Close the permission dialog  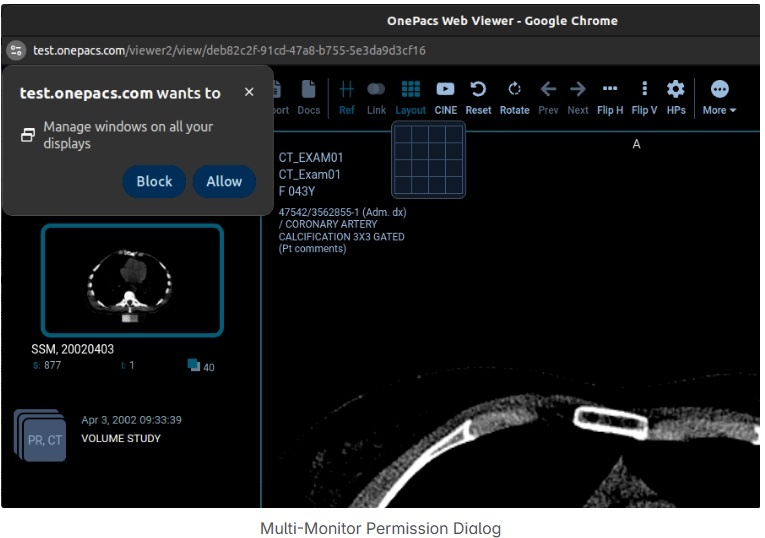click(x=249, y=92)
